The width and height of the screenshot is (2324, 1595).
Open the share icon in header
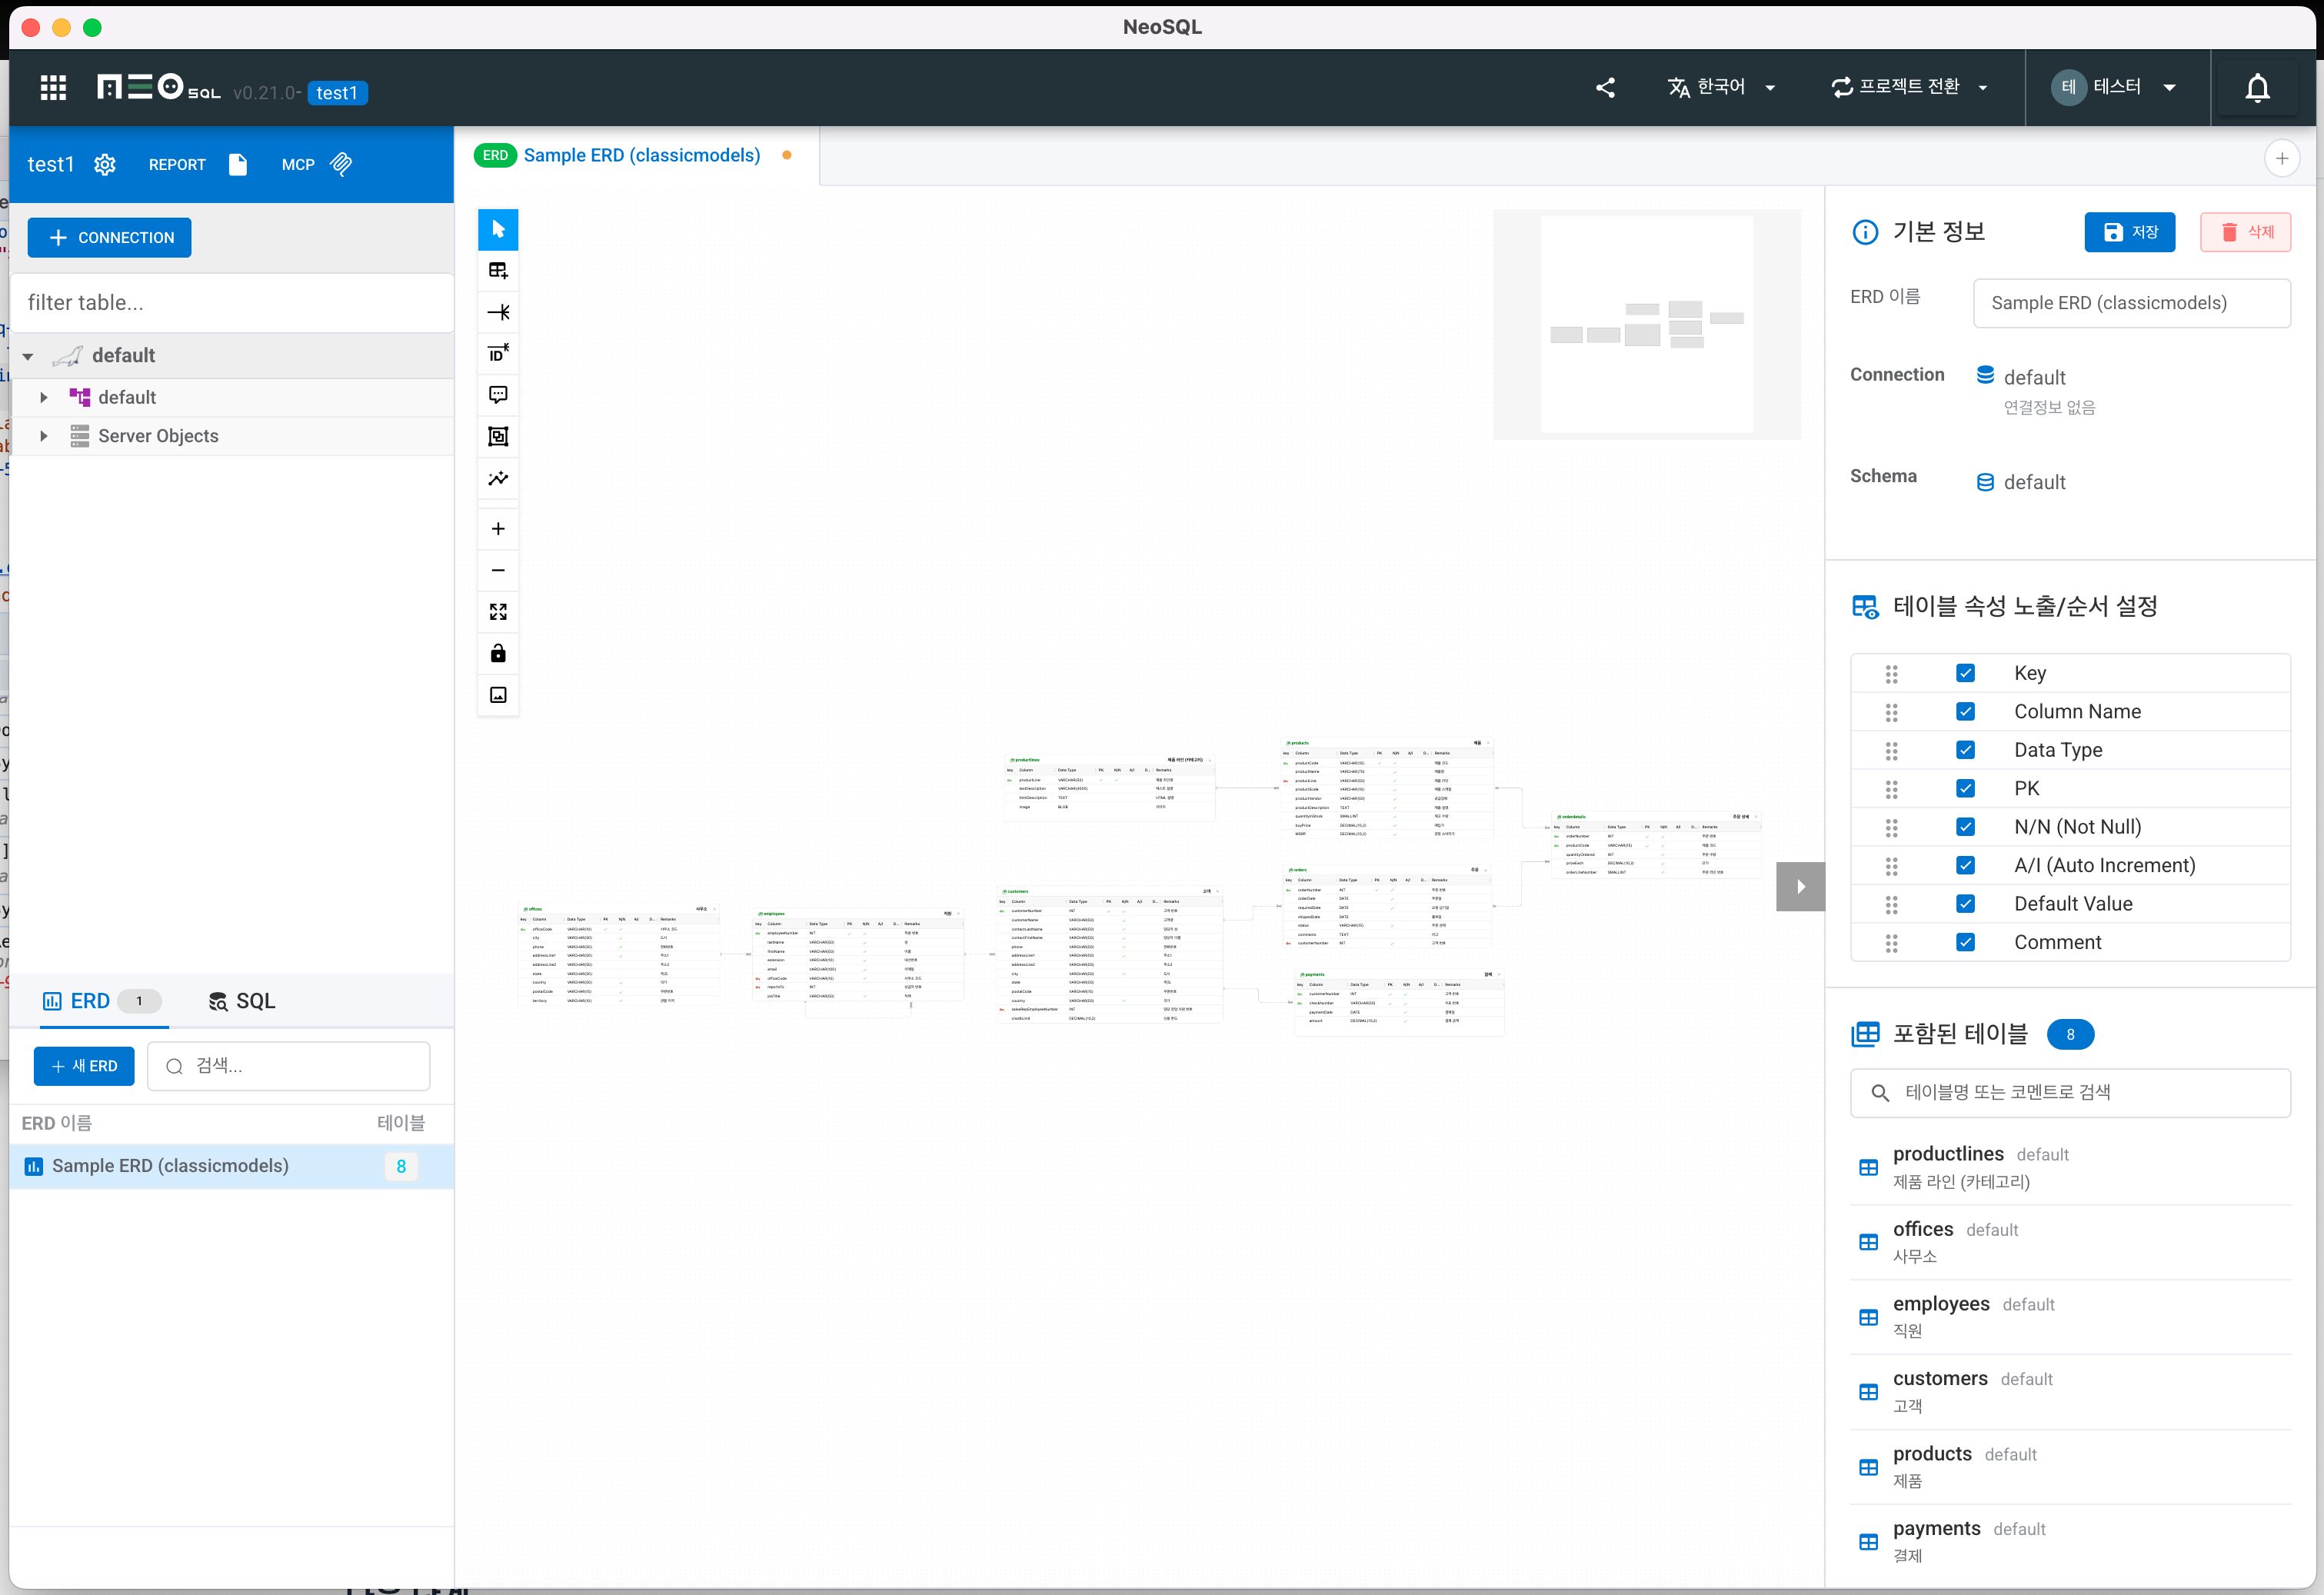(1605, 88)
